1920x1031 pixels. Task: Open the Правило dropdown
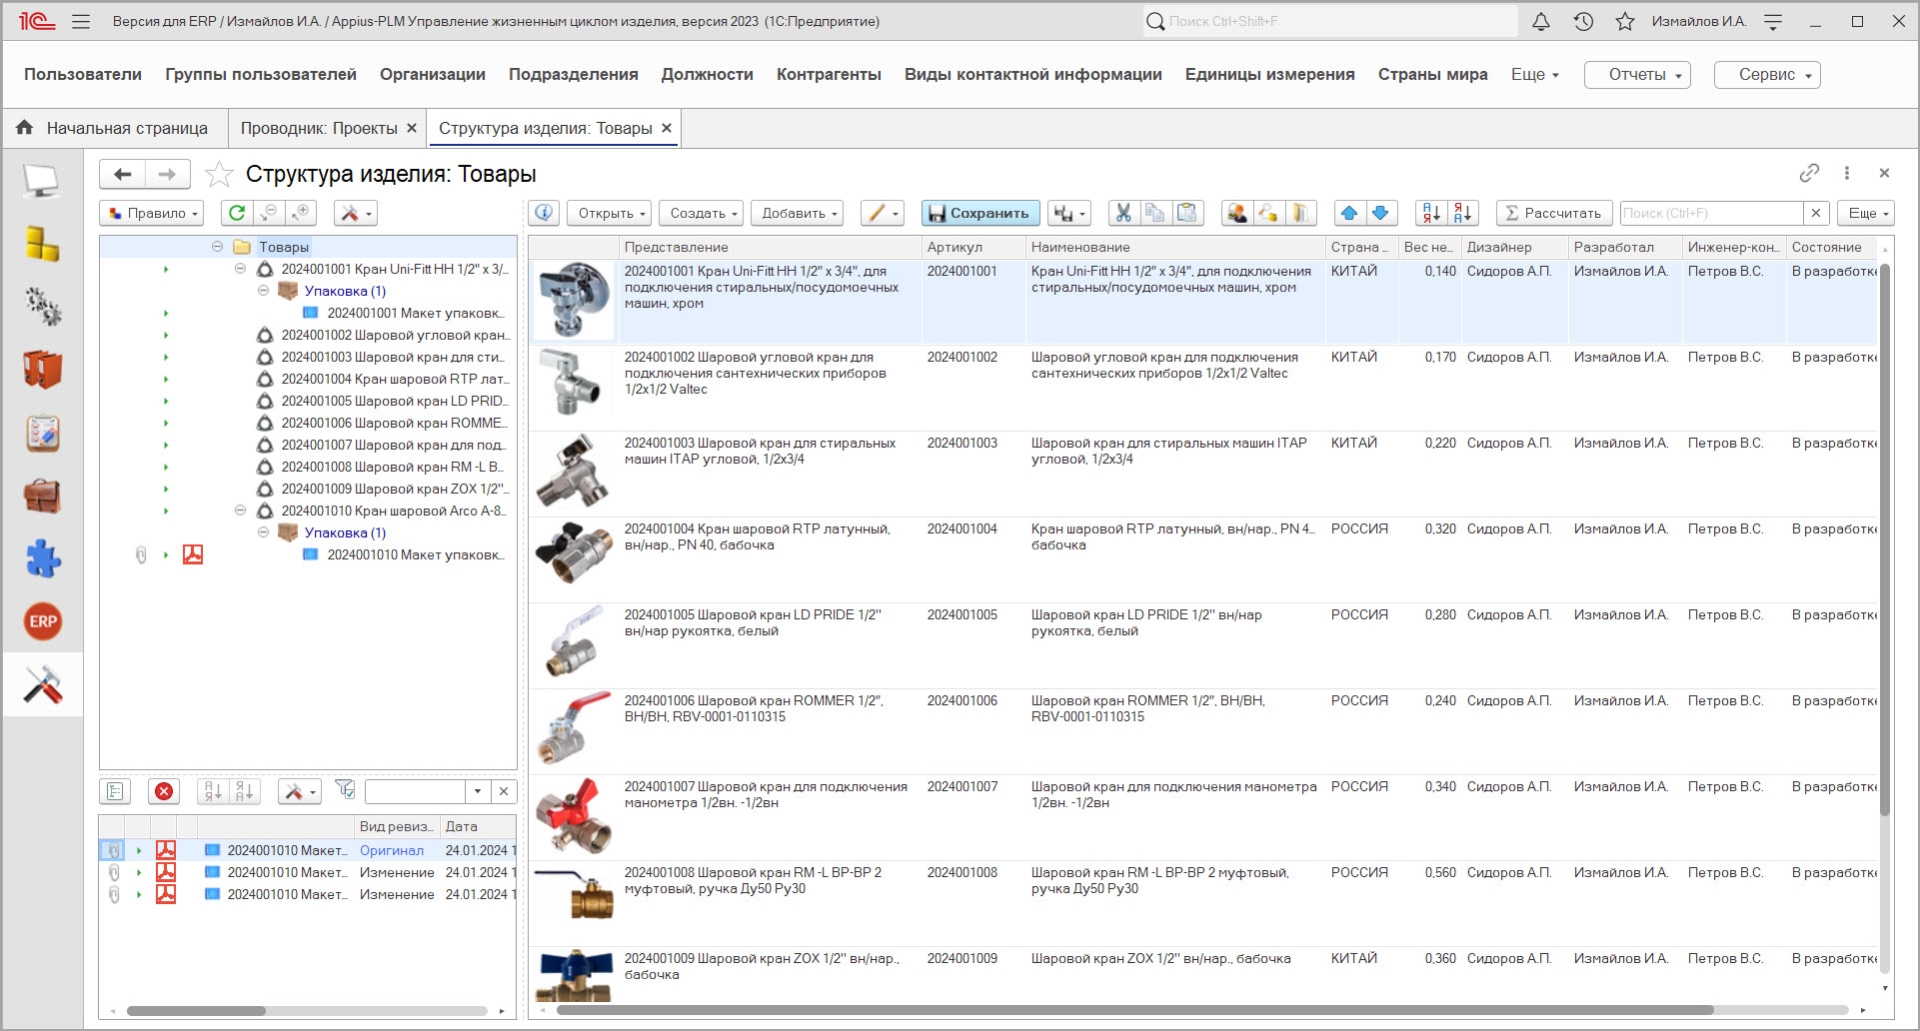tap(152, 213)
